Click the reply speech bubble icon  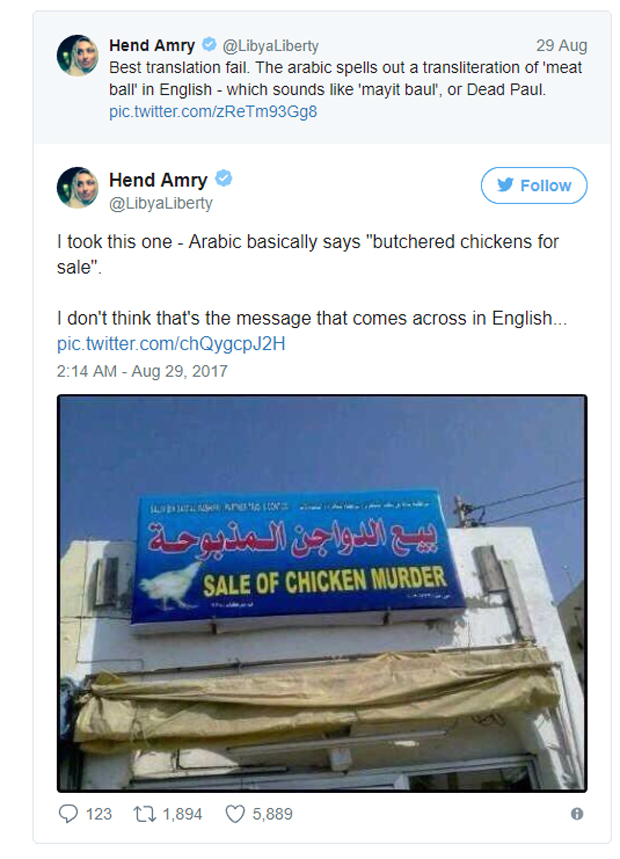point(69,814)
